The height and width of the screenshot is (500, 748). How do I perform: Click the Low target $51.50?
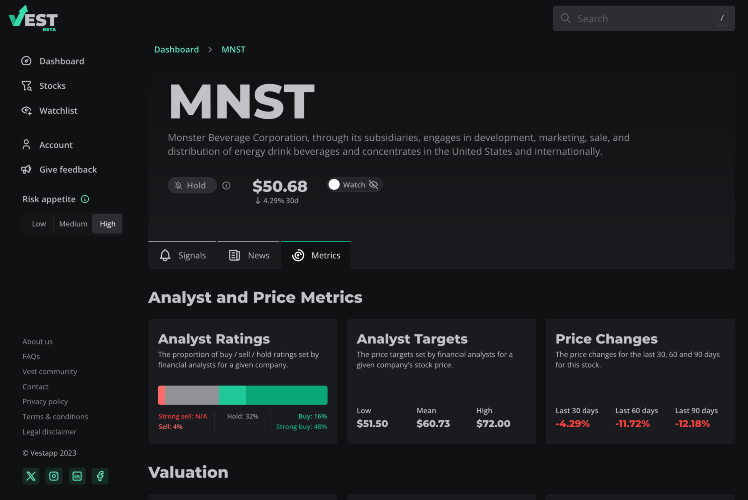(x=372, y=423)
